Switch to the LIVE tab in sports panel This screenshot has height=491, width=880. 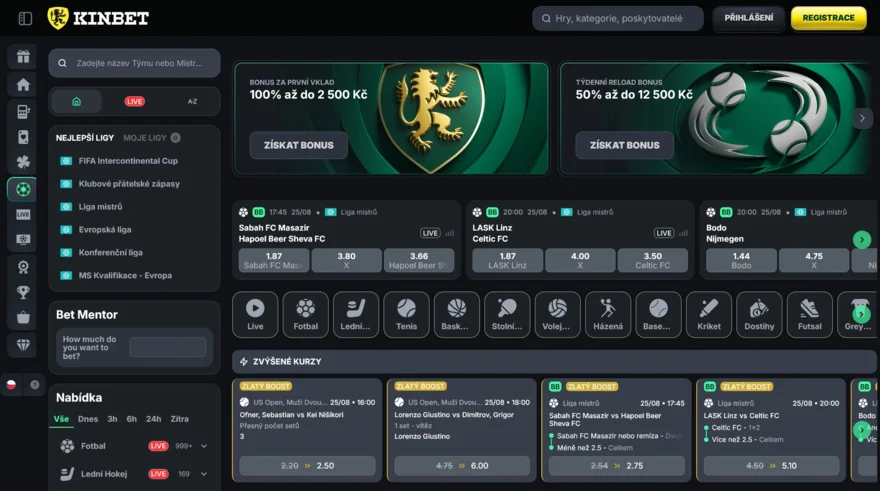(x=134, y=102)
